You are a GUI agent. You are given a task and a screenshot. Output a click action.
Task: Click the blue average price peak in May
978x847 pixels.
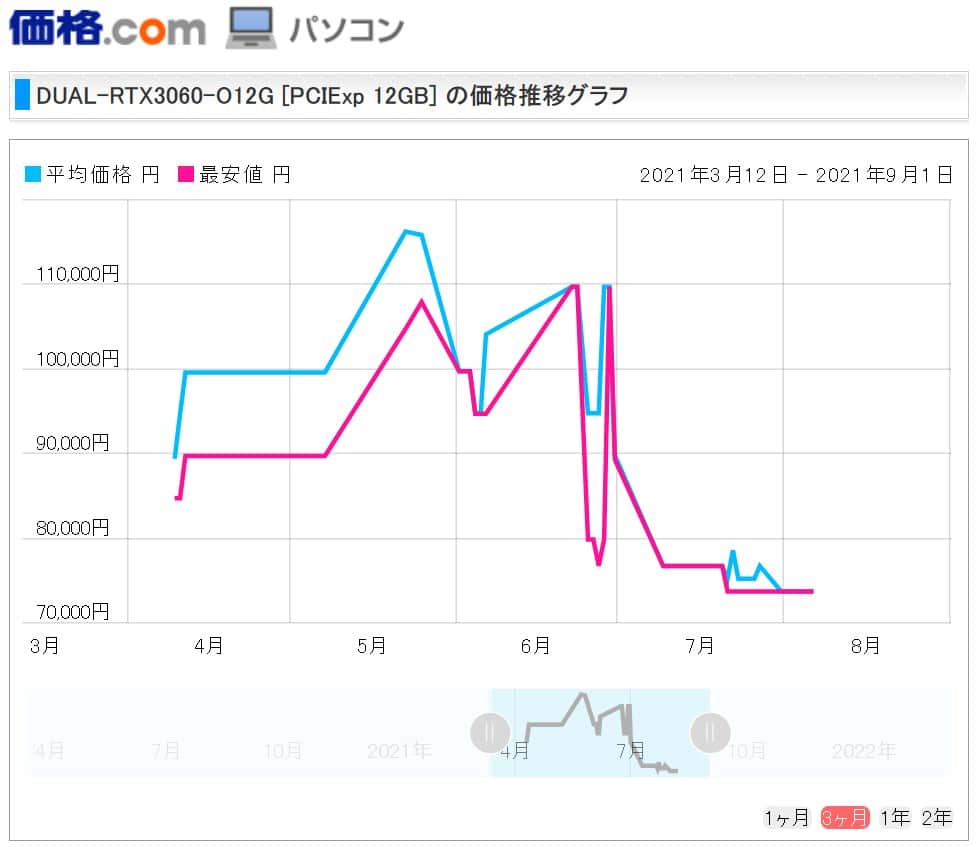pyautogui.click(x=406, y=231)
